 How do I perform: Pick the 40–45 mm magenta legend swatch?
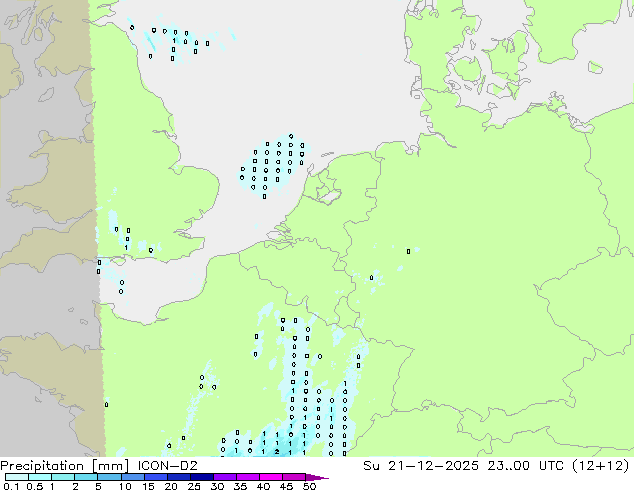[271, 477]
